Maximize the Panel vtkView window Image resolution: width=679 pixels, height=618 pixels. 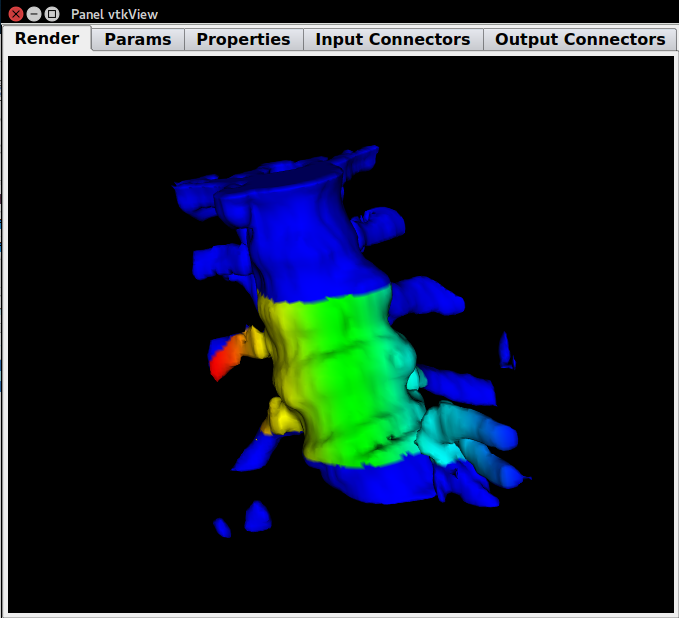(x=52, y=14)
